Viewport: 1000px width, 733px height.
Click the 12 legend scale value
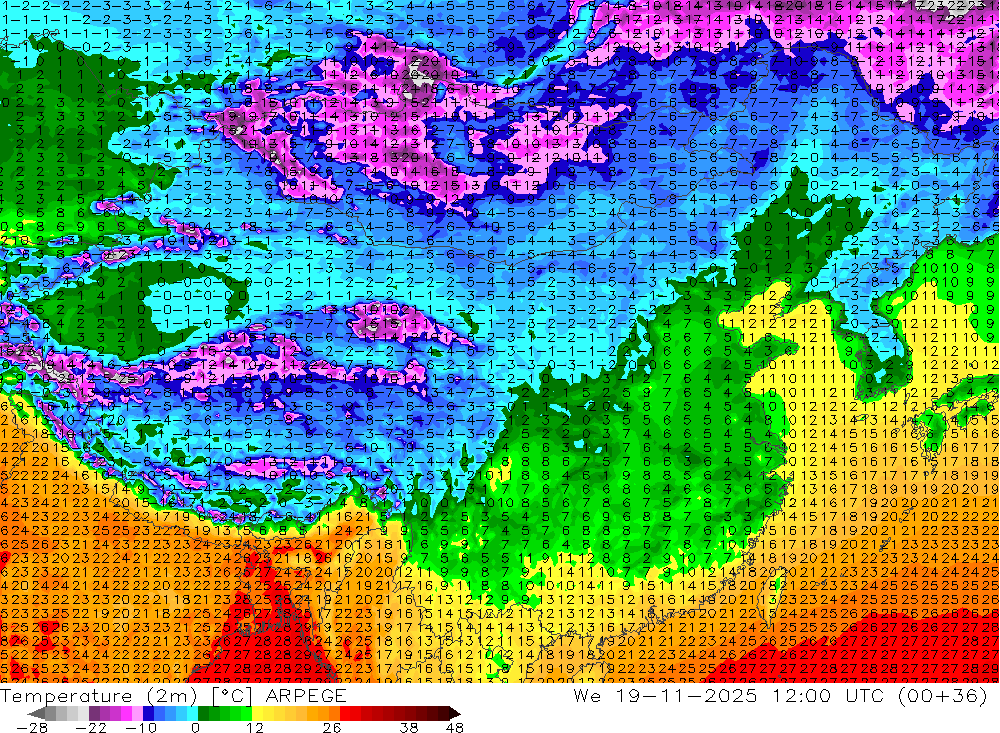click(254, 727)
